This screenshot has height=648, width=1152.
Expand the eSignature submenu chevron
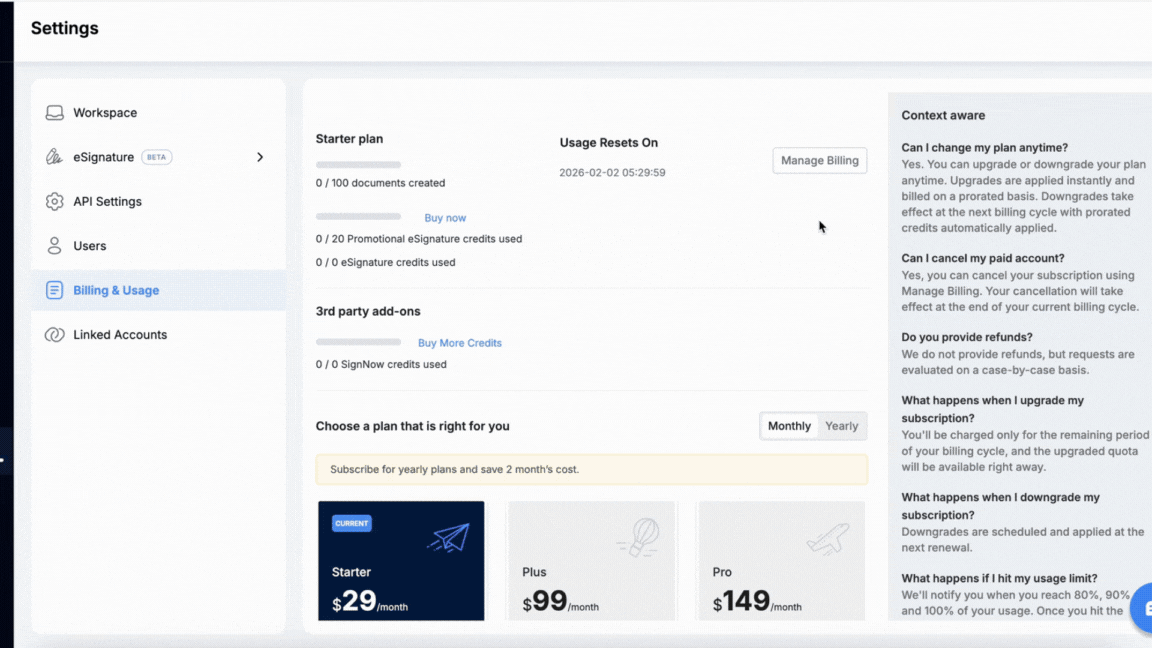point(260,157)
